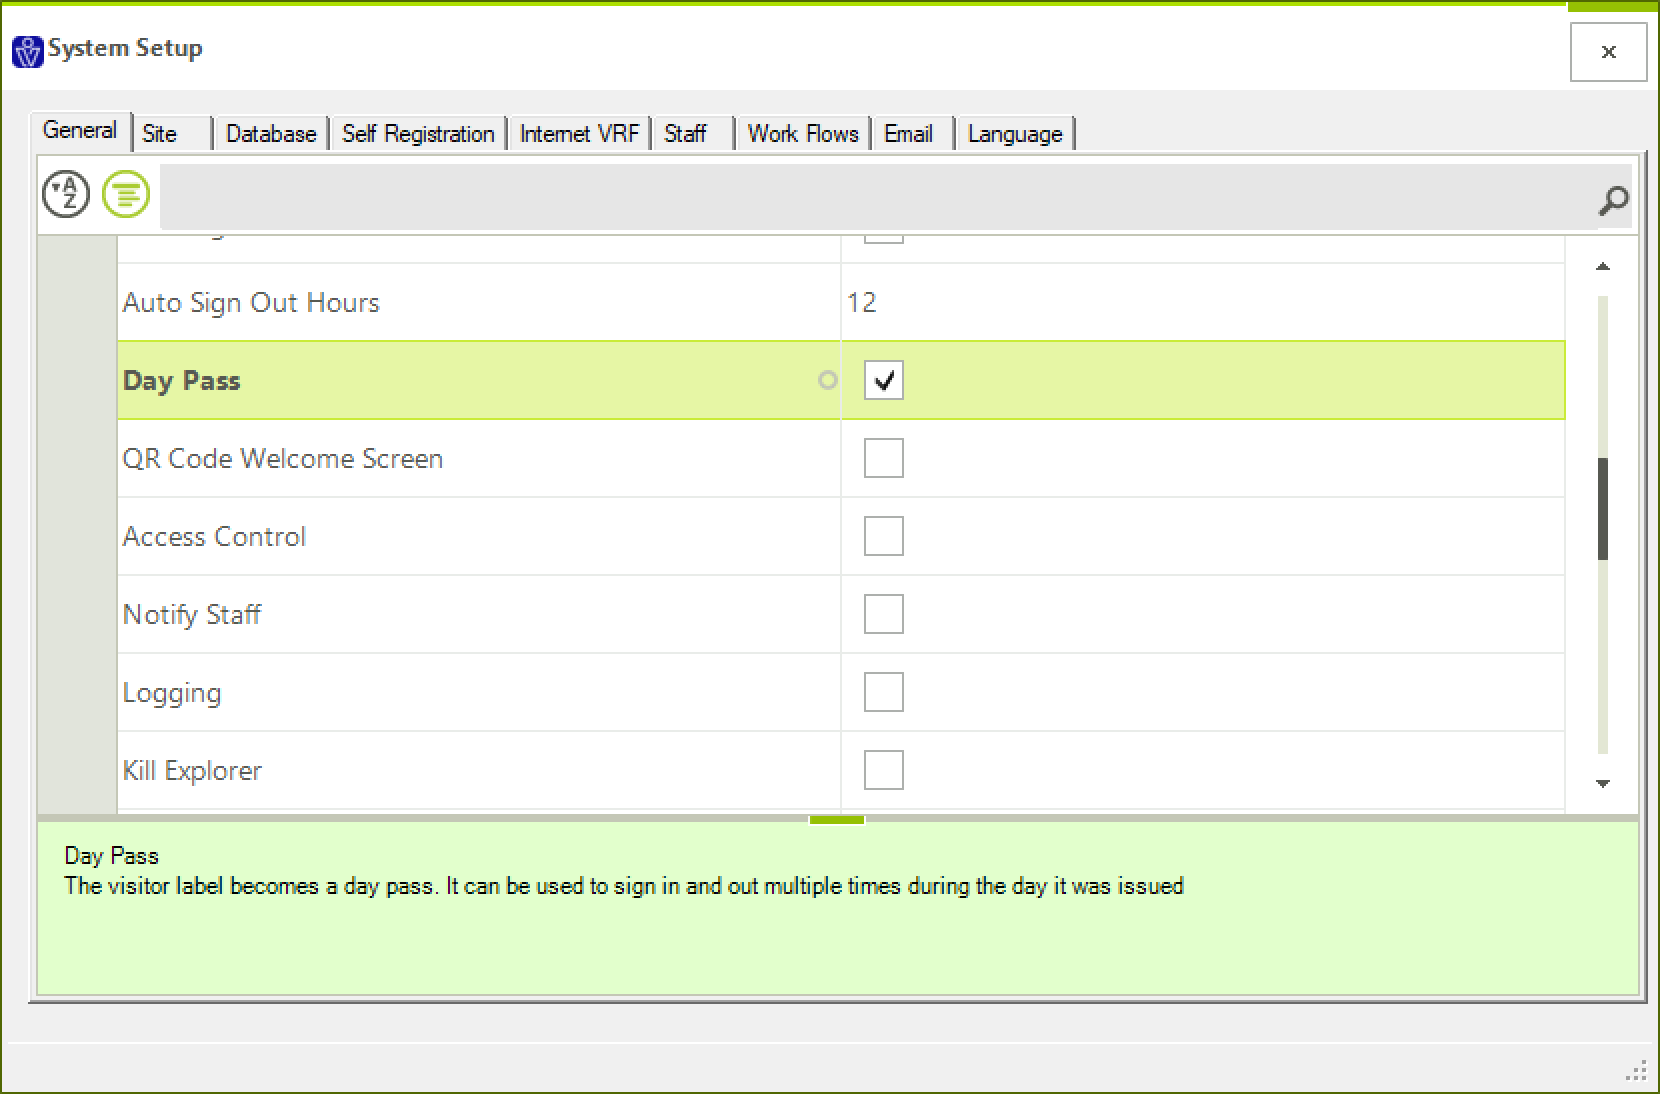The image size is (1660, 1094).
Task: Click the search magnifier icon
Action: (1612, 201)
